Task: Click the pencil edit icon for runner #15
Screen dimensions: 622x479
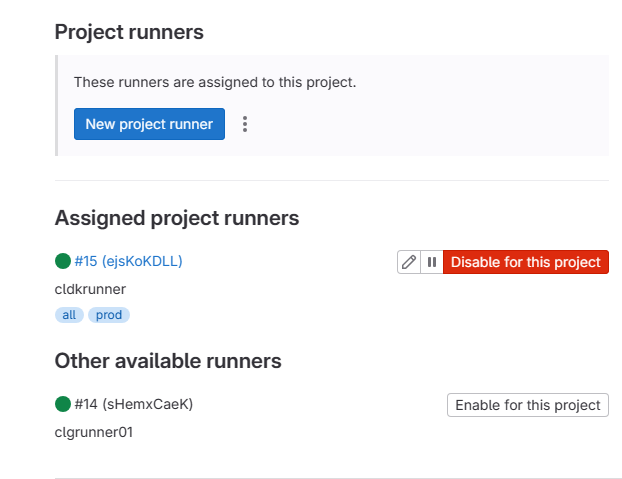Action: [x=408, y=262]
